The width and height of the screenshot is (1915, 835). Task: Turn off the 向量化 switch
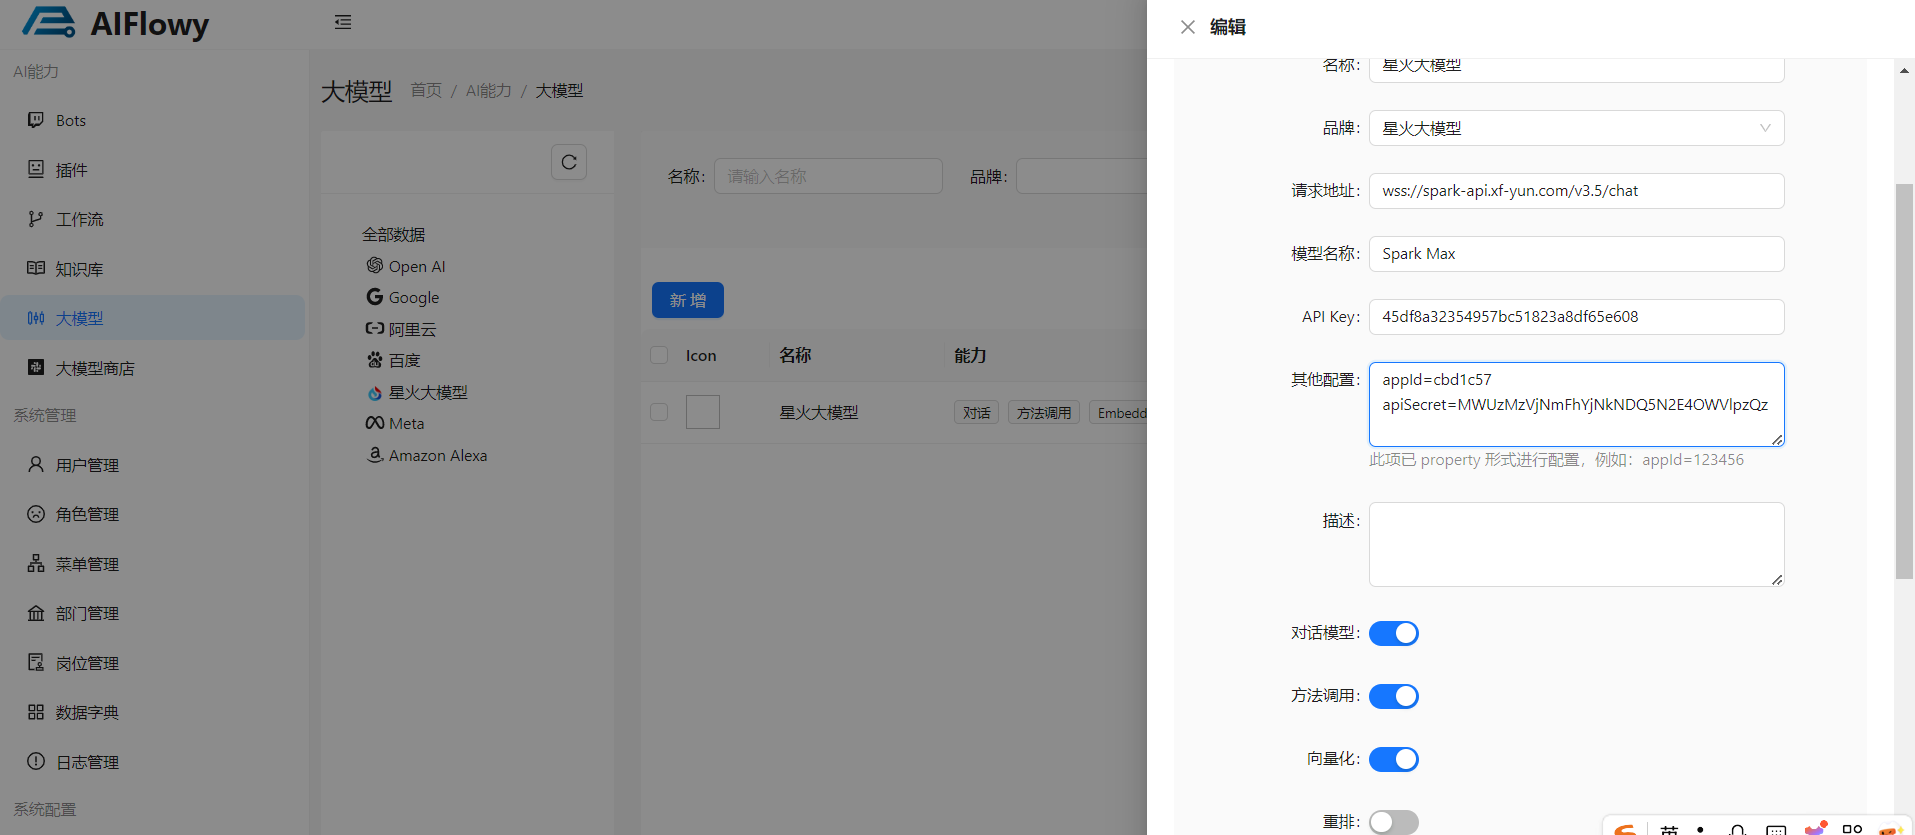(1393, 759)
